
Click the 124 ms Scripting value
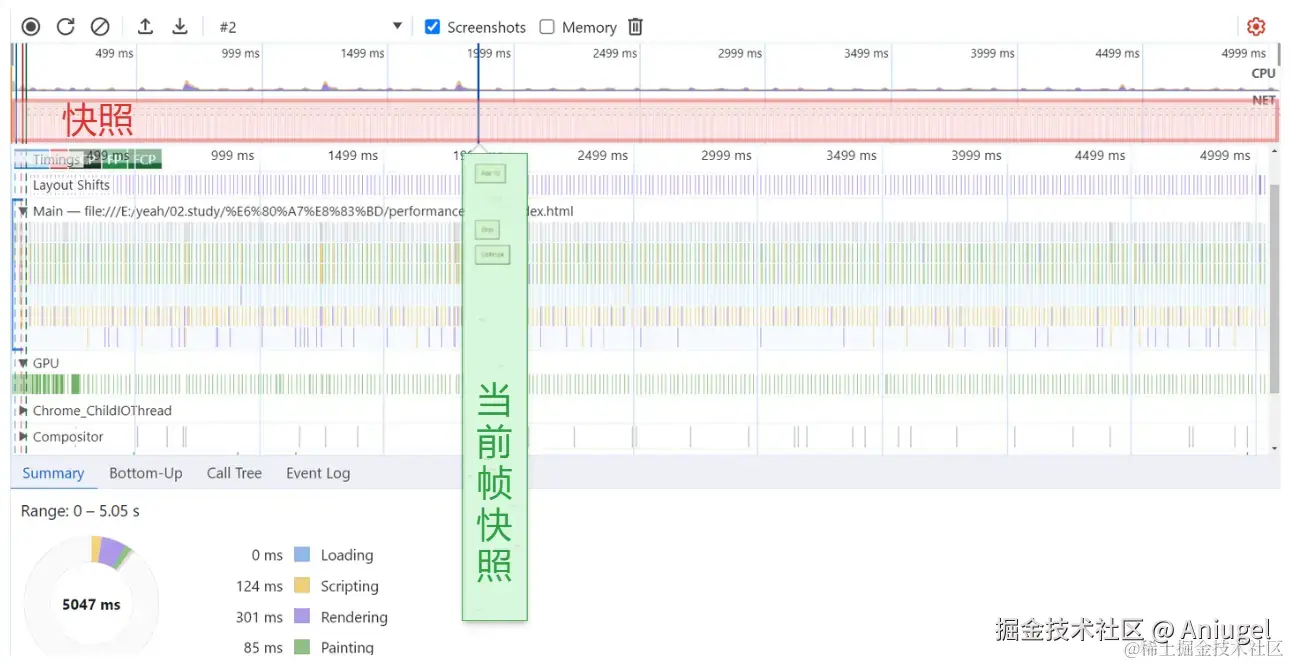[259, 586]
